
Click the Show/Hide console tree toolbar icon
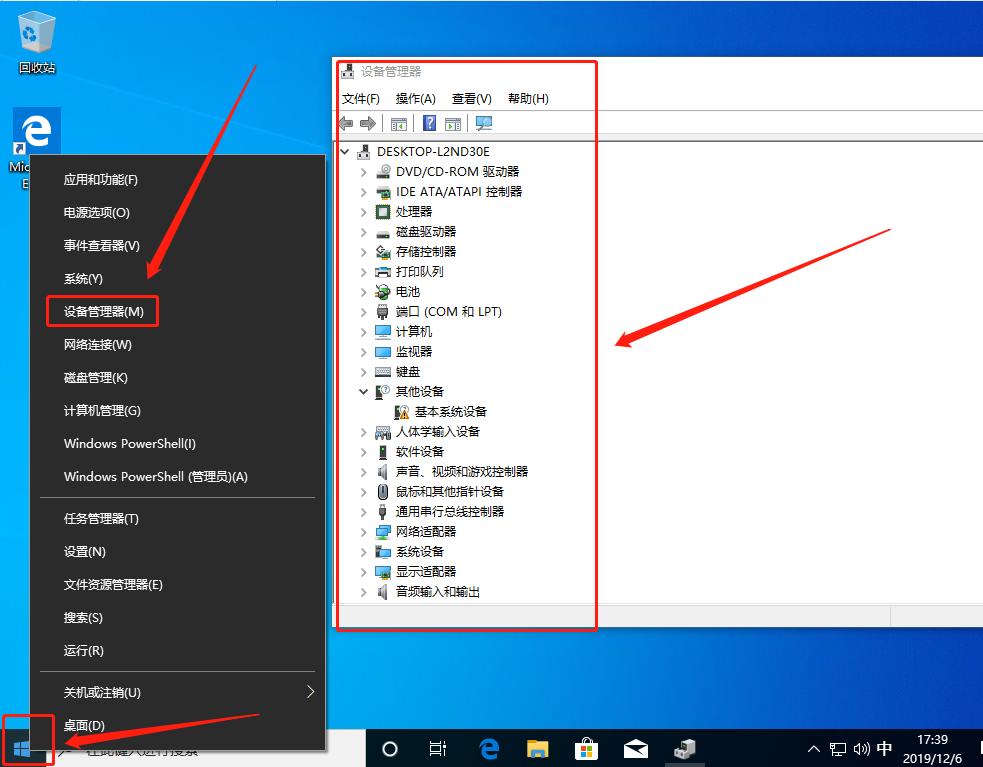398,123
